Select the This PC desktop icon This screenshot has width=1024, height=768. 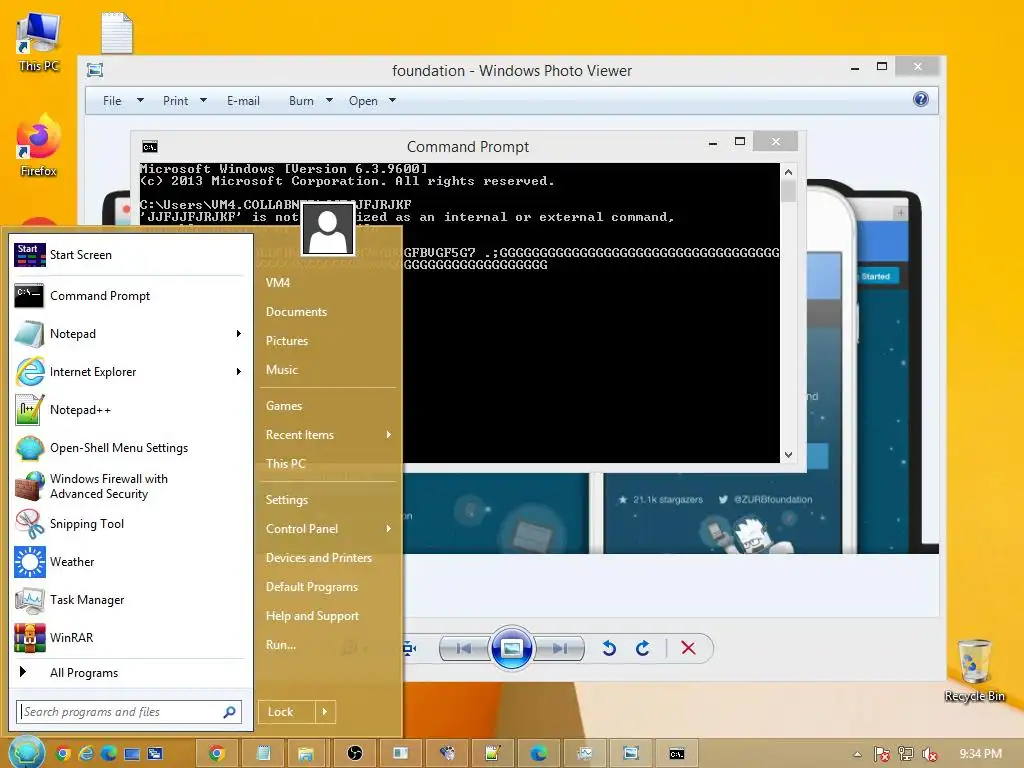(39, 41)
